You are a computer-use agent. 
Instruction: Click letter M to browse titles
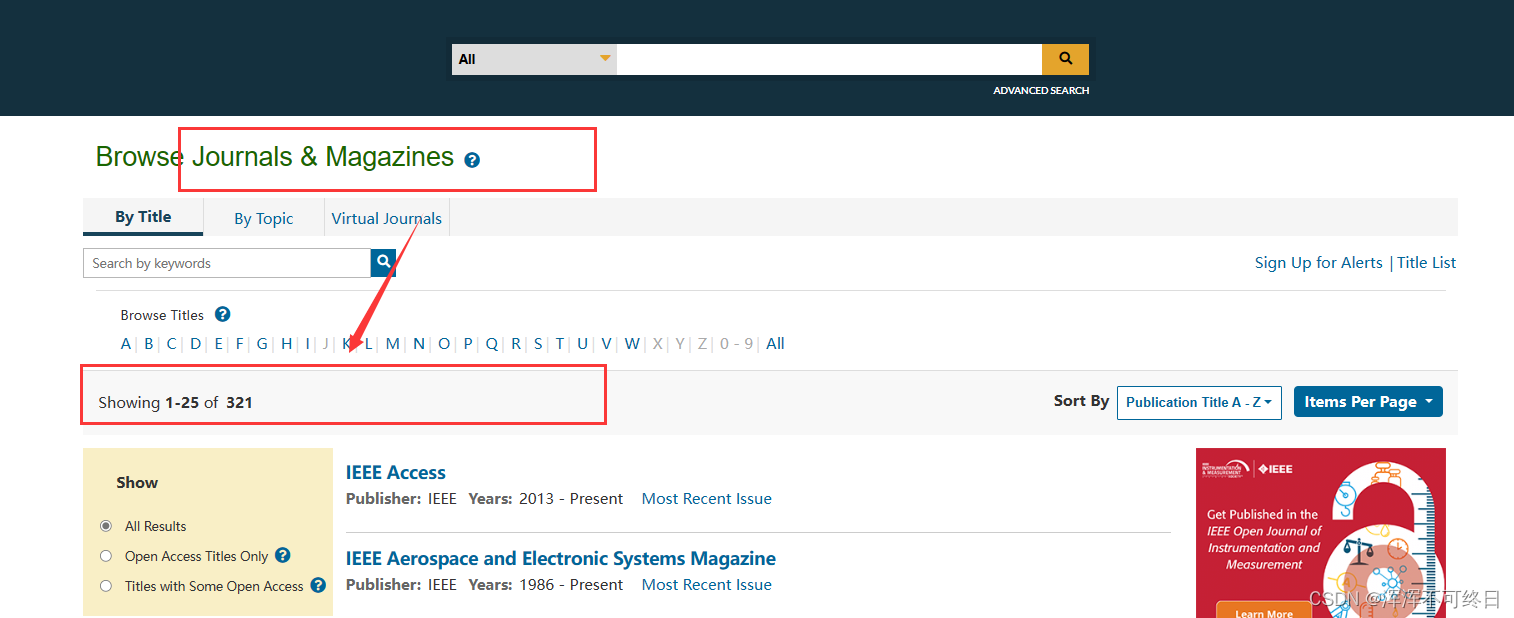[392, 343]
